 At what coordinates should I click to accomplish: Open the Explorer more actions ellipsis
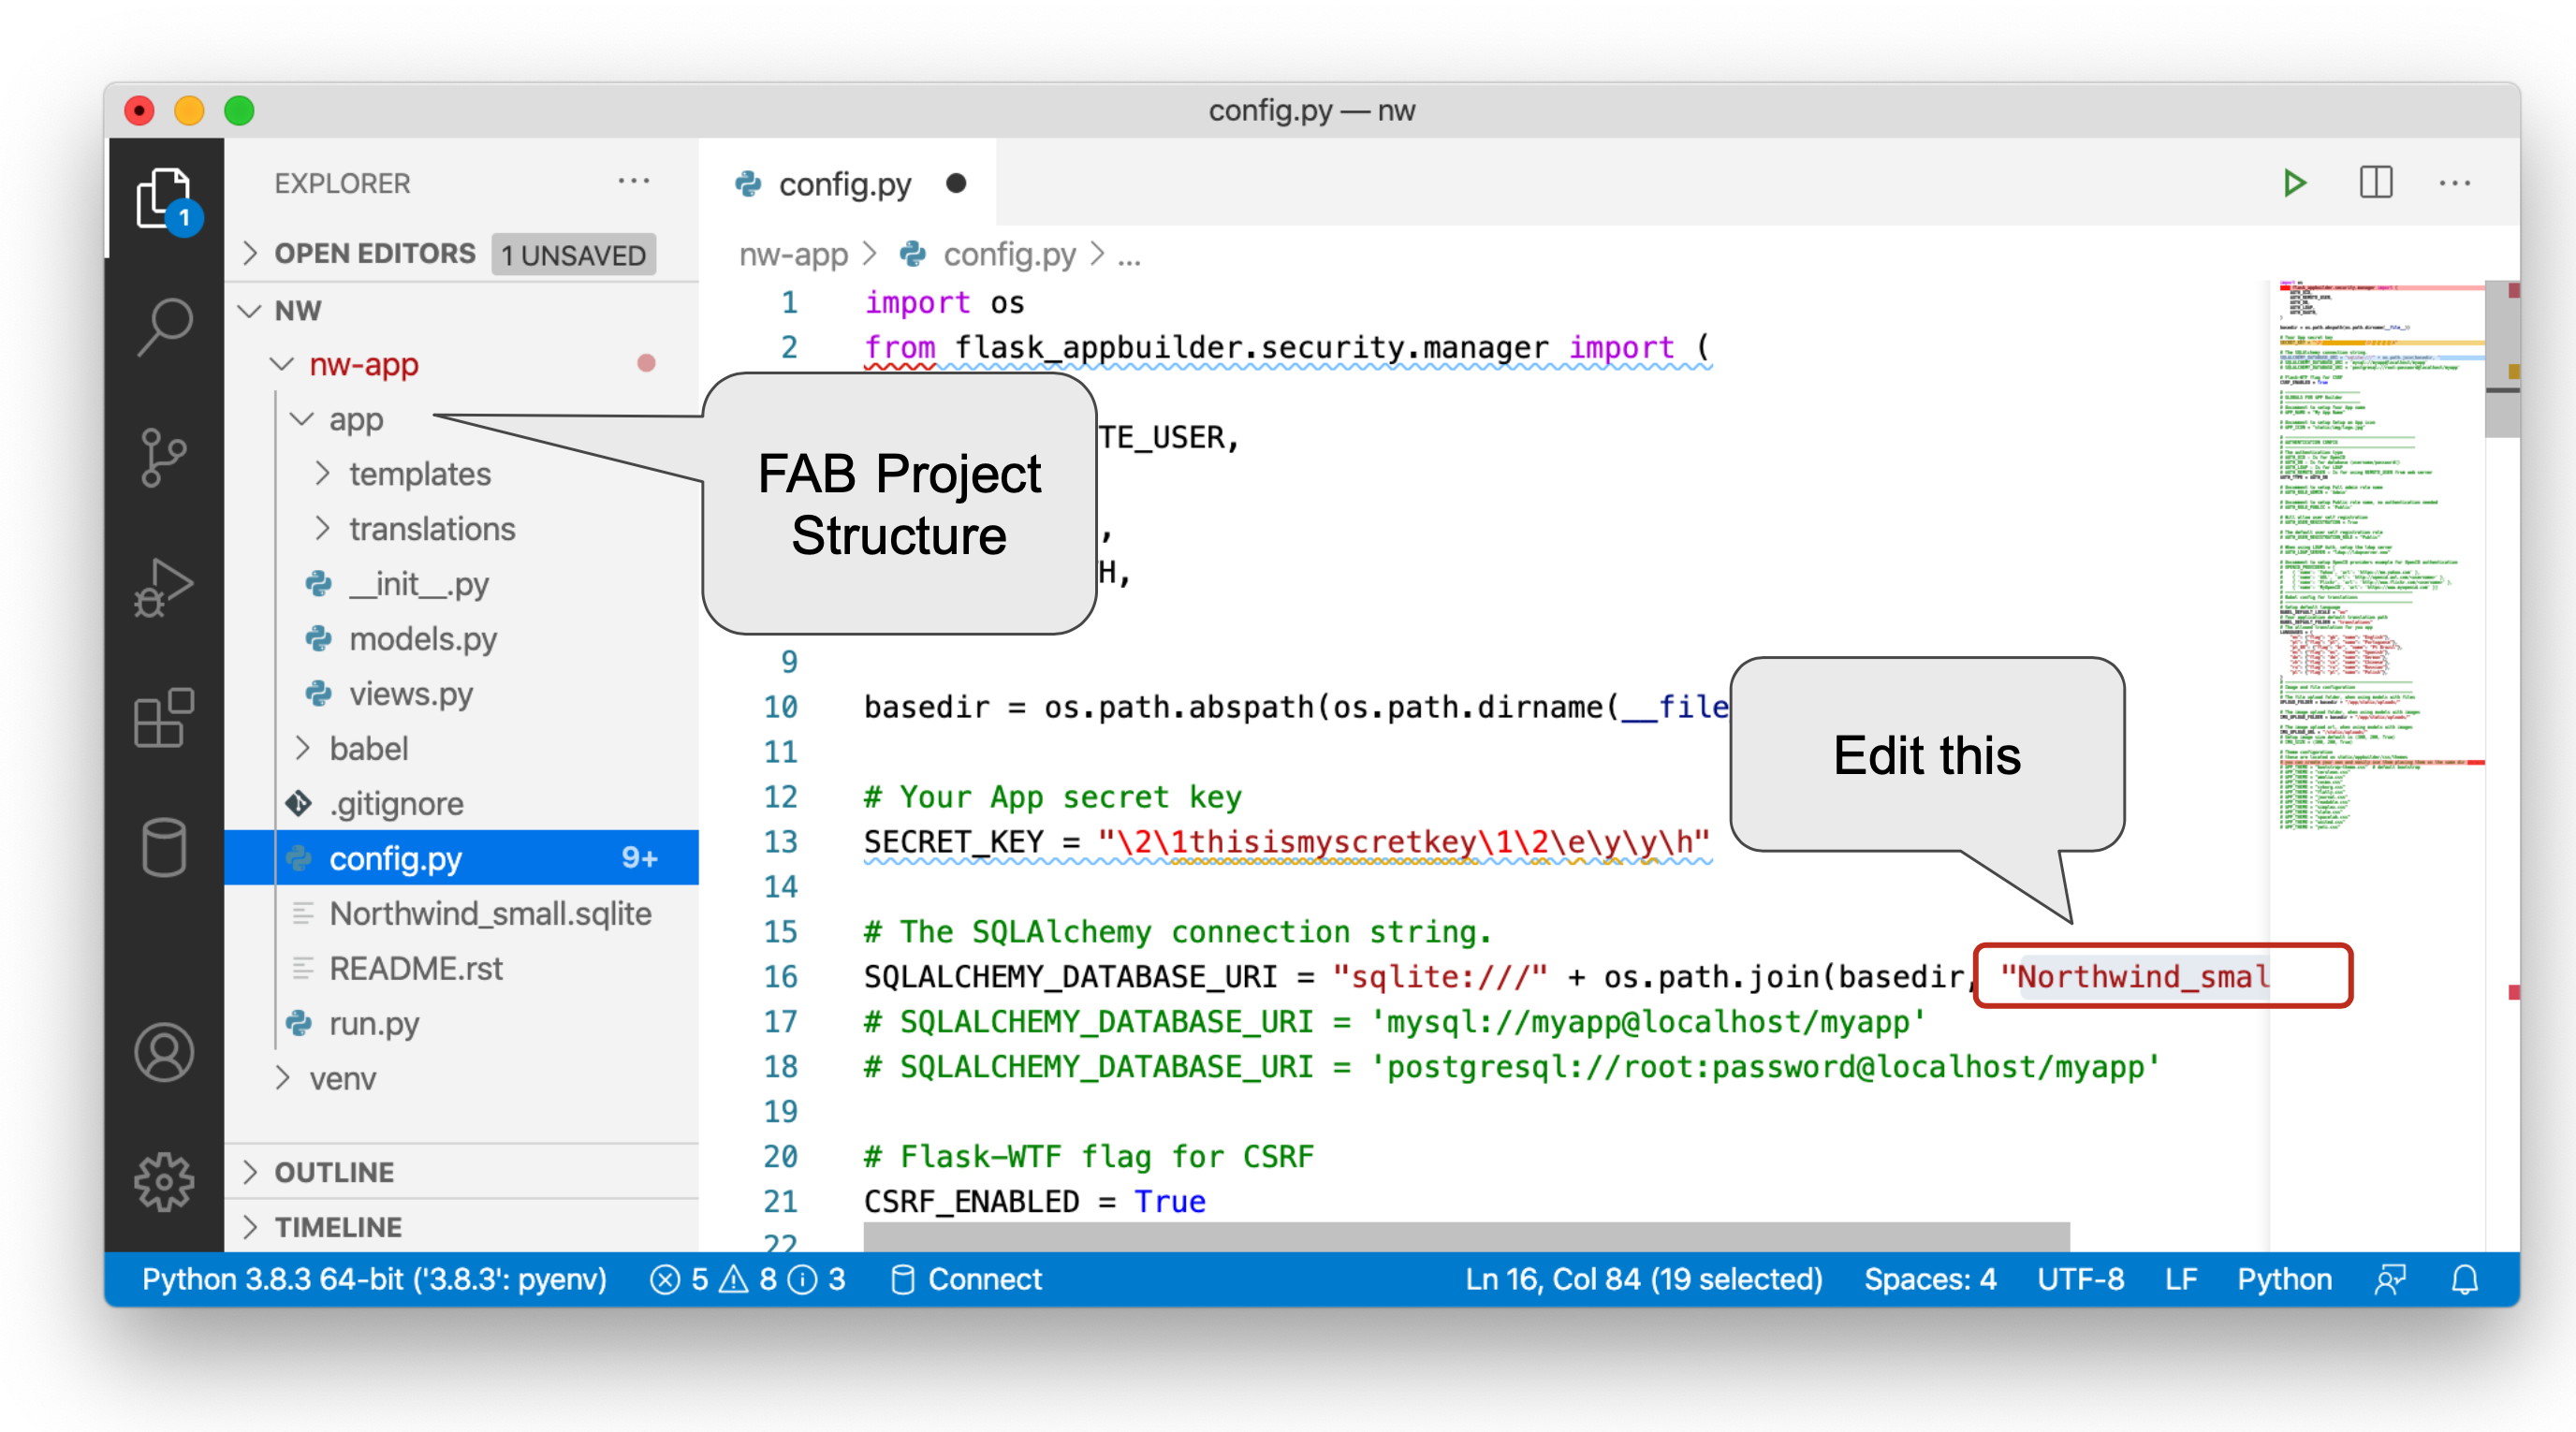point(634,182)
